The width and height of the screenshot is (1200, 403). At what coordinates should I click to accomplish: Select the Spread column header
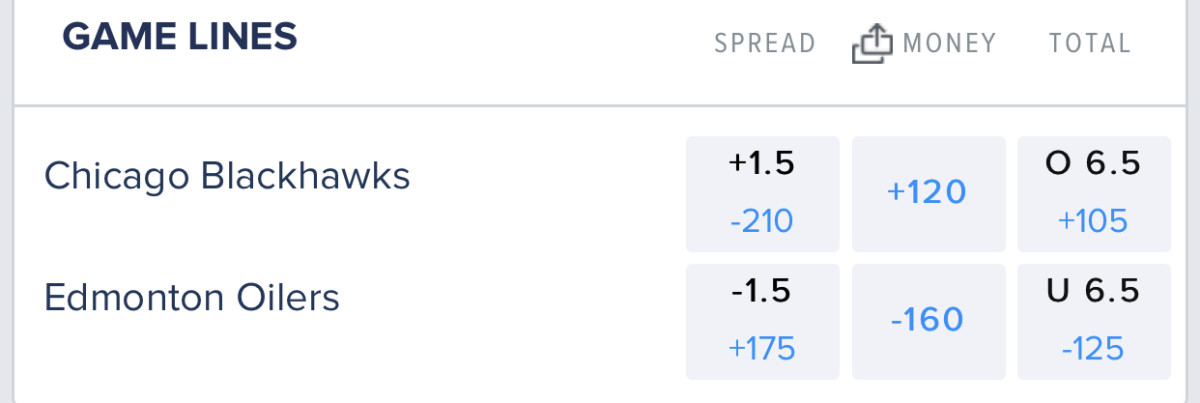click(765, 44)
